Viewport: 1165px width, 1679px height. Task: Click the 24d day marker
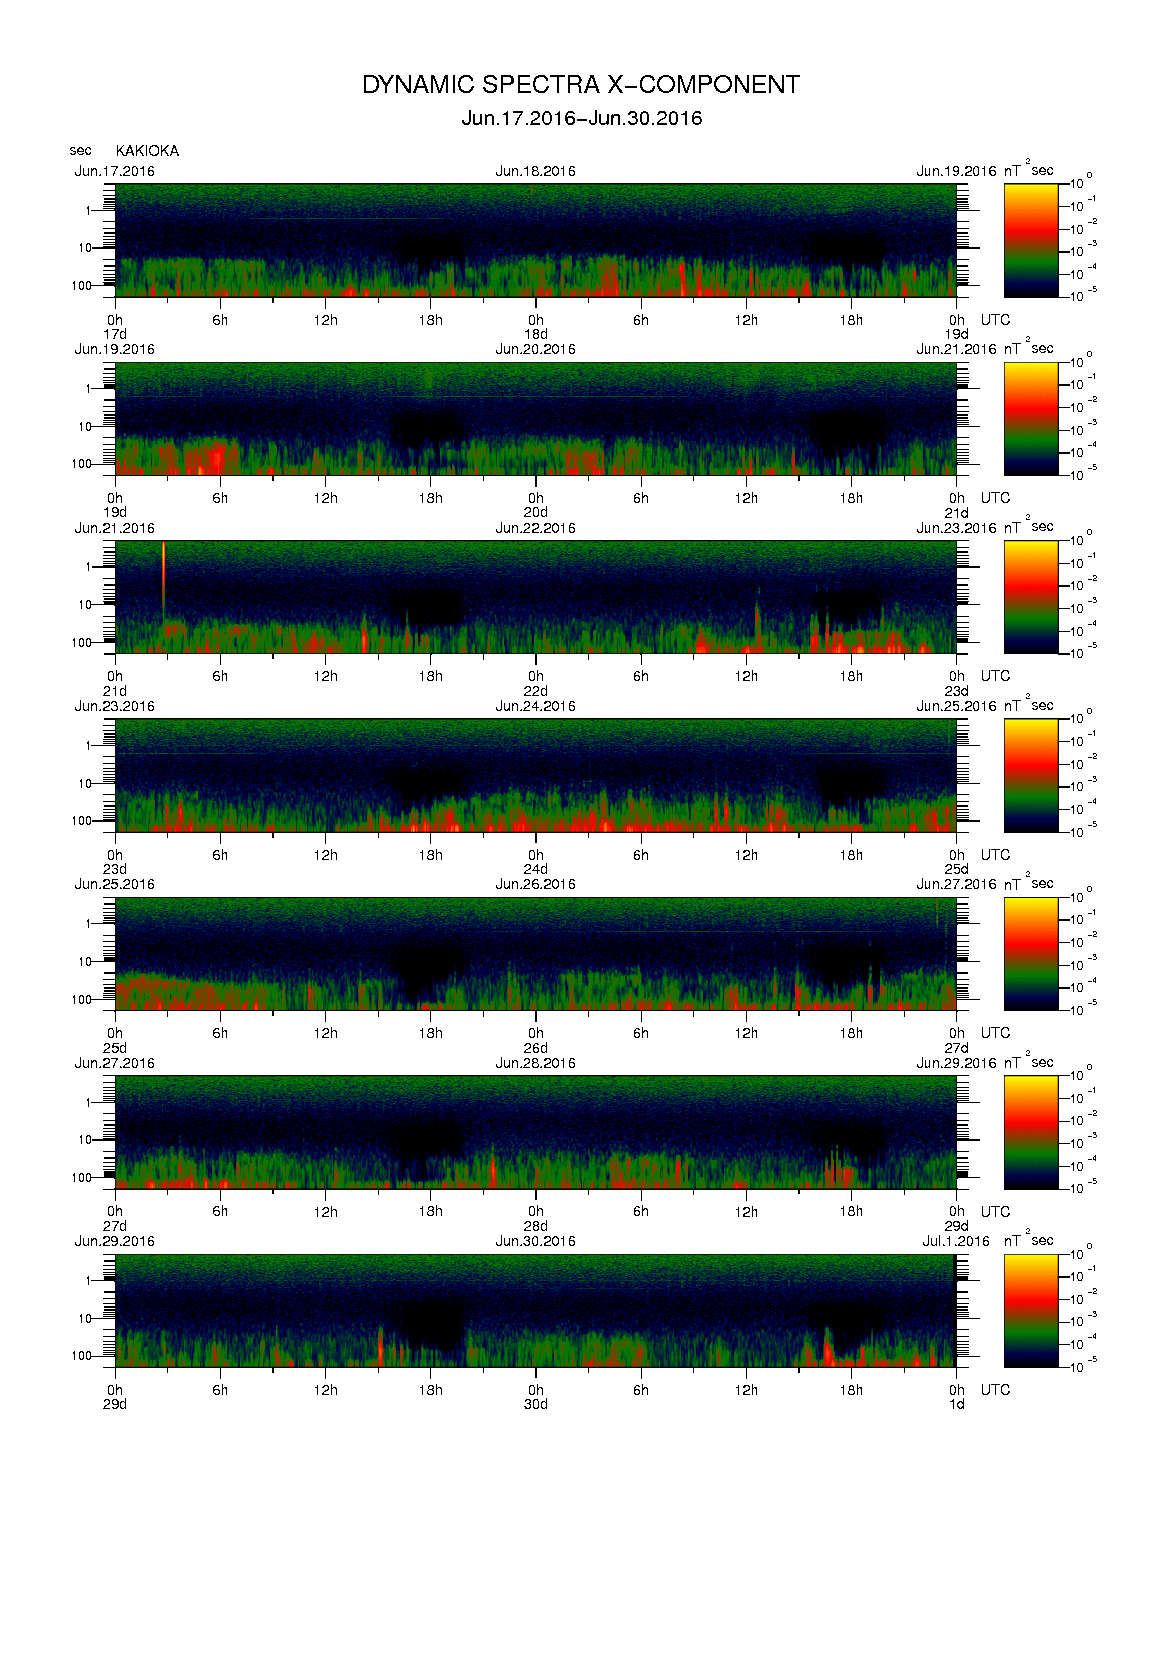click(x=536, y=869)
